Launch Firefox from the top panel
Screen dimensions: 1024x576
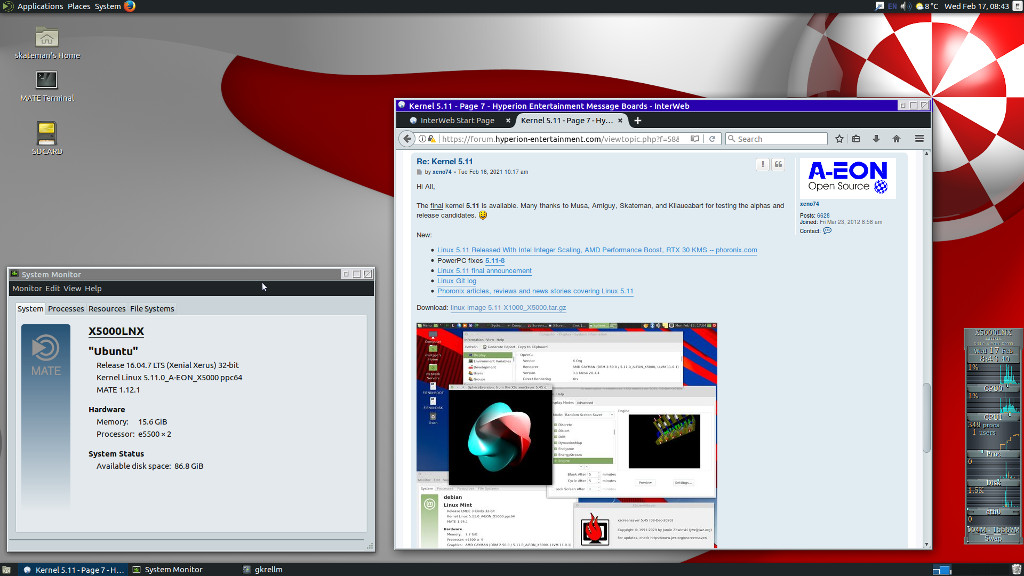129,6
